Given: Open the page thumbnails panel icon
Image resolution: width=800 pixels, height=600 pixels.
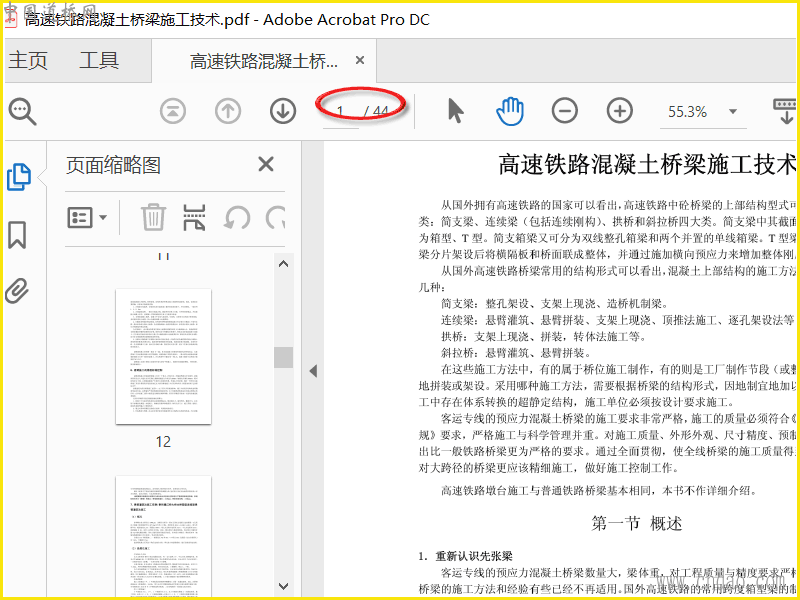Looking at the screenshot, I should click(x=19, y=177).
